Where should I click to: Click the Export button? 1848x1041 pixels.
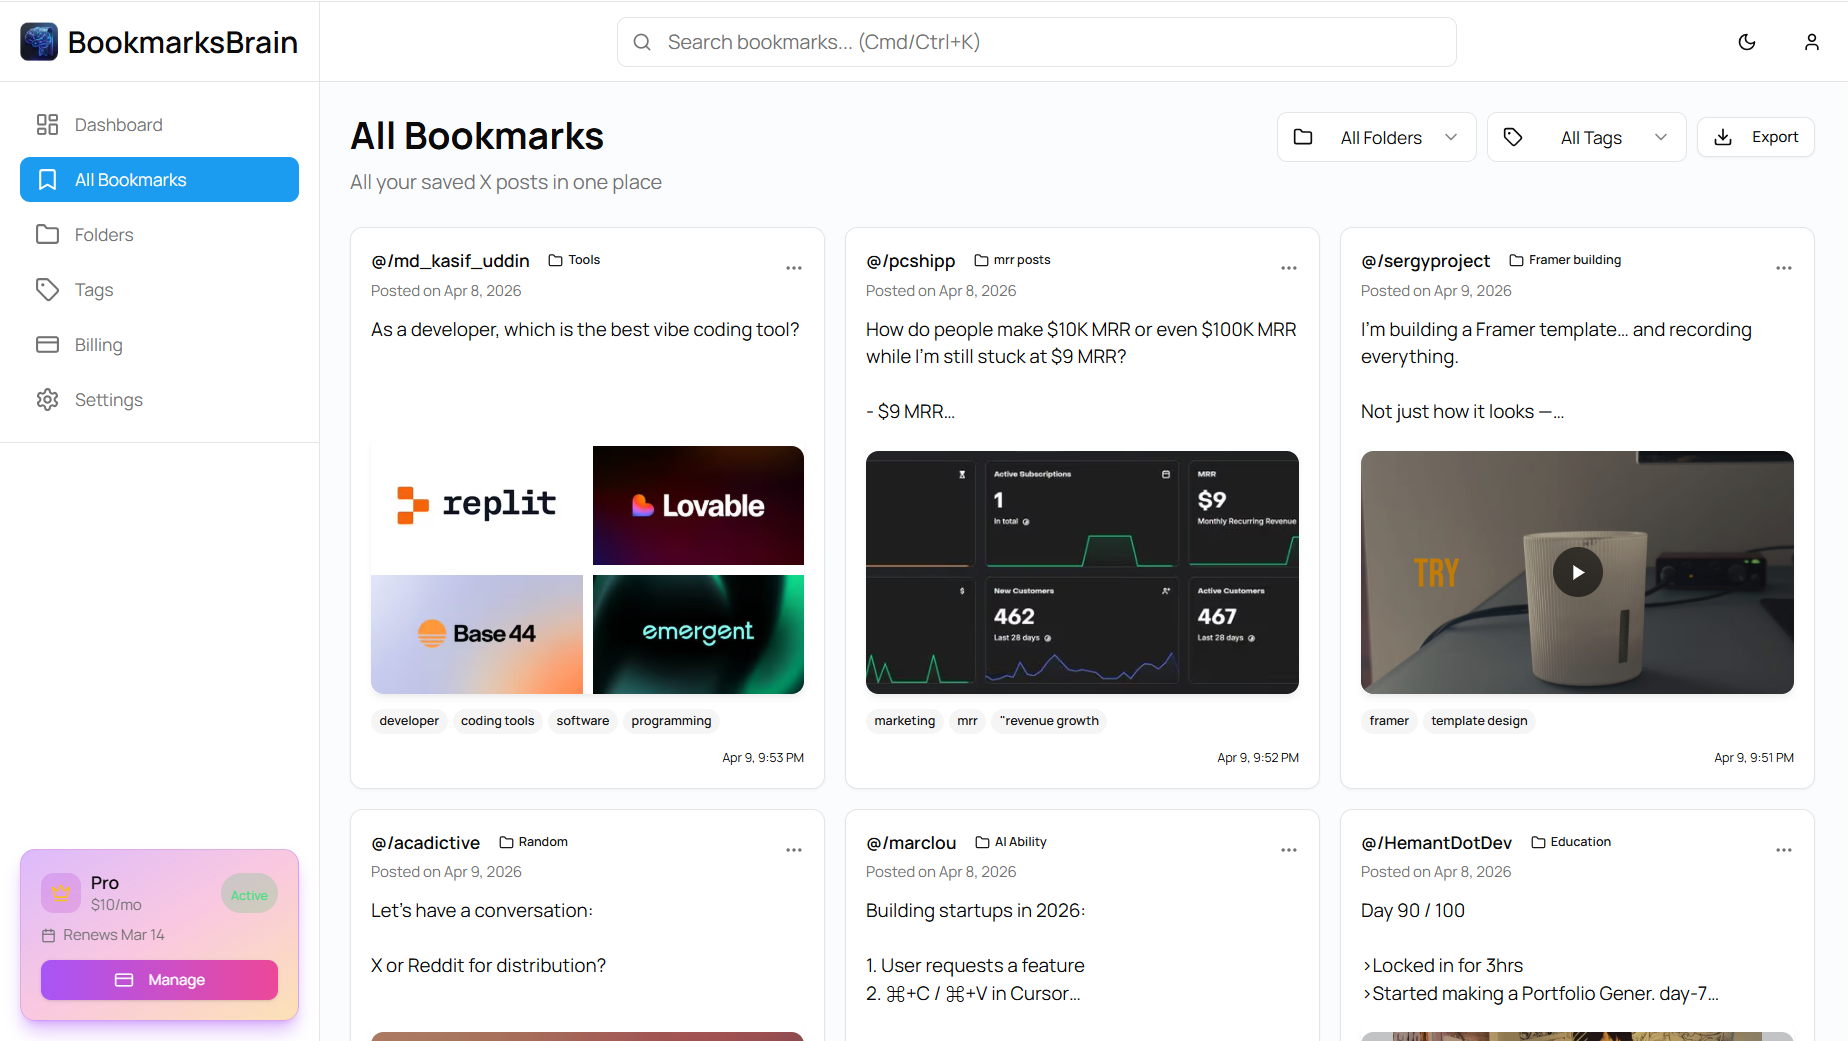tap(1756, 137)
